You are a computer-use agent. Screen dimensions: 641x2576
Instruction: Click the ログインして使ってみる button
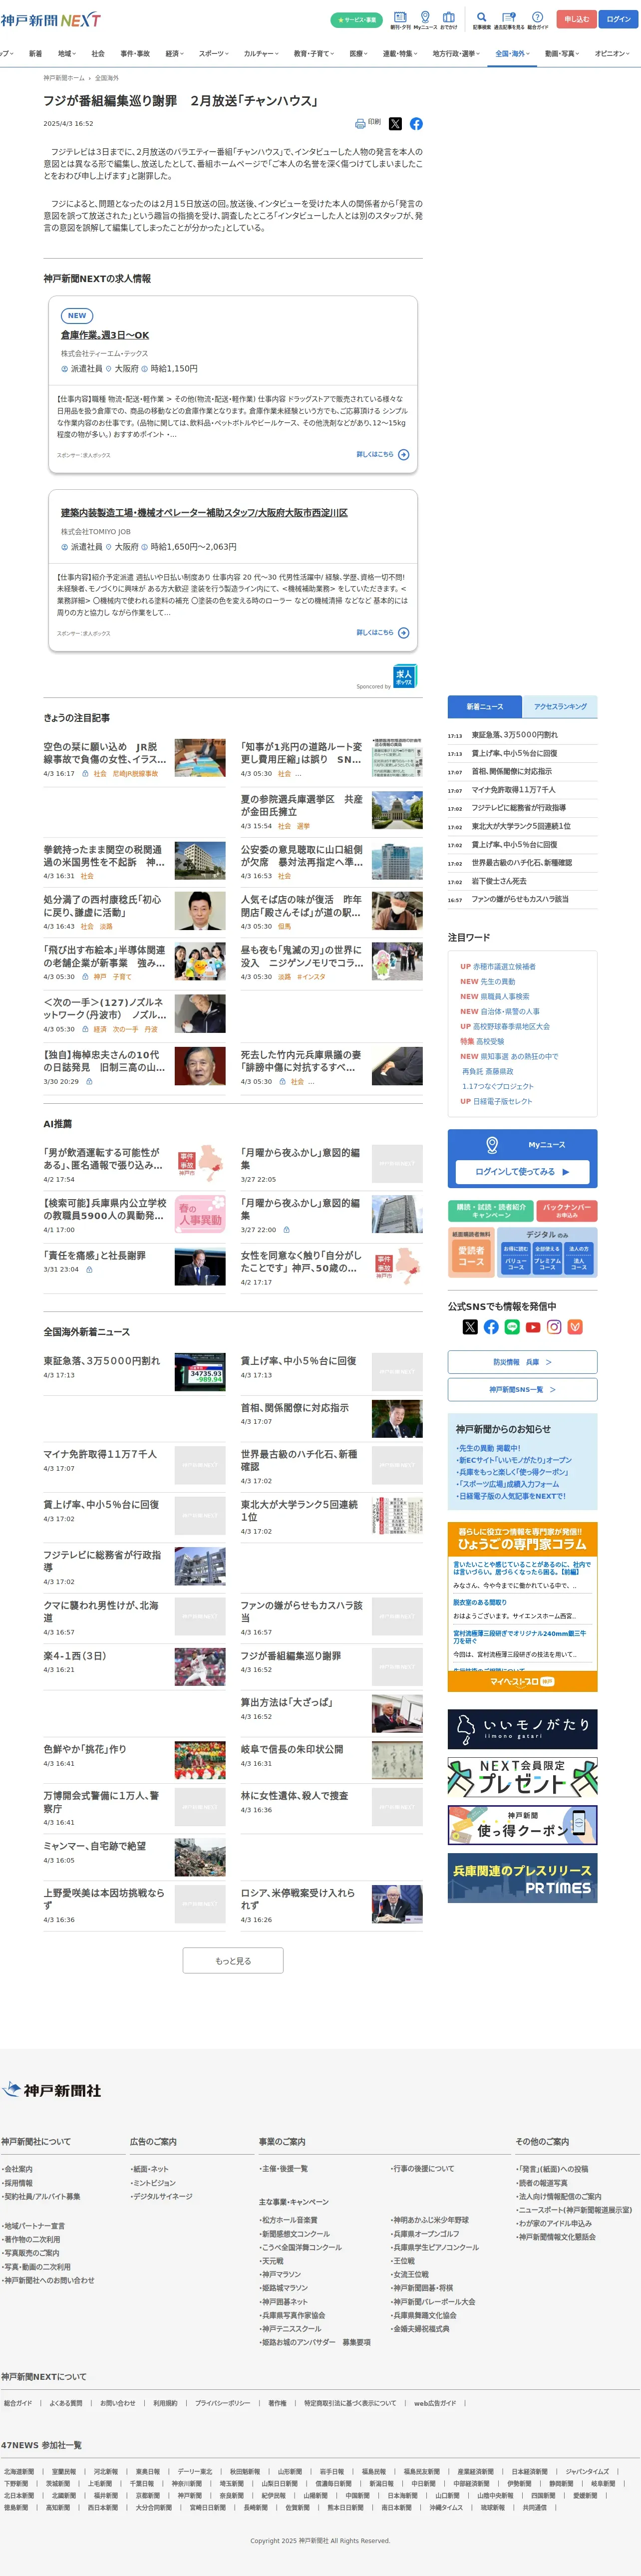point(523,1171)
